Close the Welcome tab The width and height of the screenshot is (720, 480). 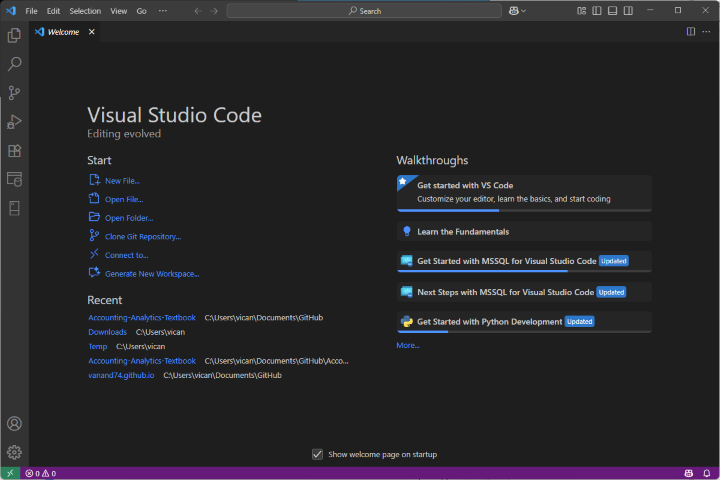coord(91,32)
